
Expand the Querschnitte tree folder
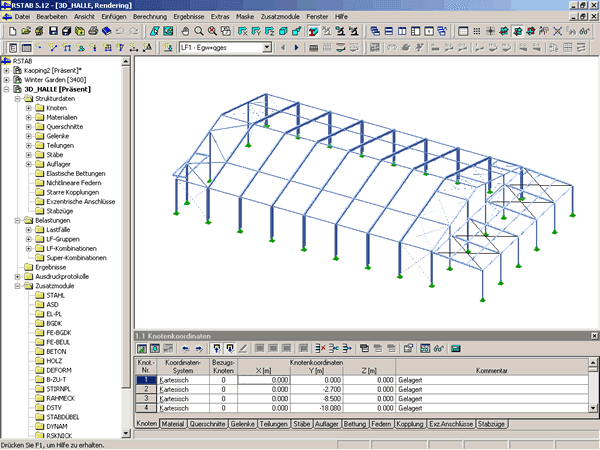click(x=29, y=127)
